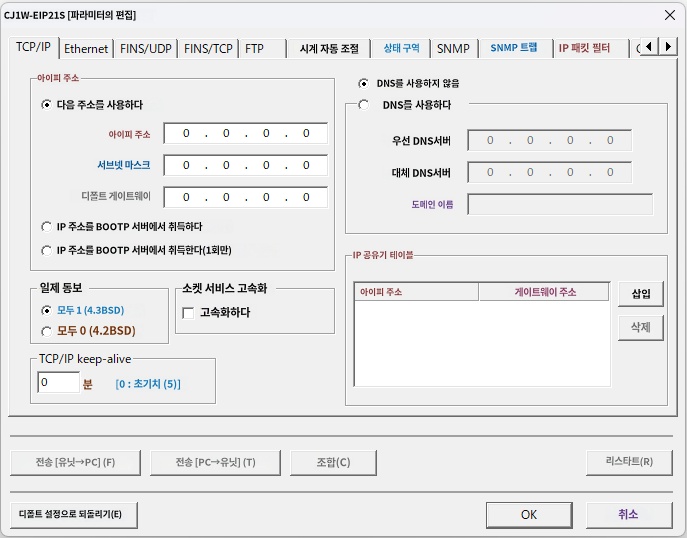Click the 서브넷 마스크 input field
Screen dimensions: 687x538
pyautogui.click(x=246, y=166)
